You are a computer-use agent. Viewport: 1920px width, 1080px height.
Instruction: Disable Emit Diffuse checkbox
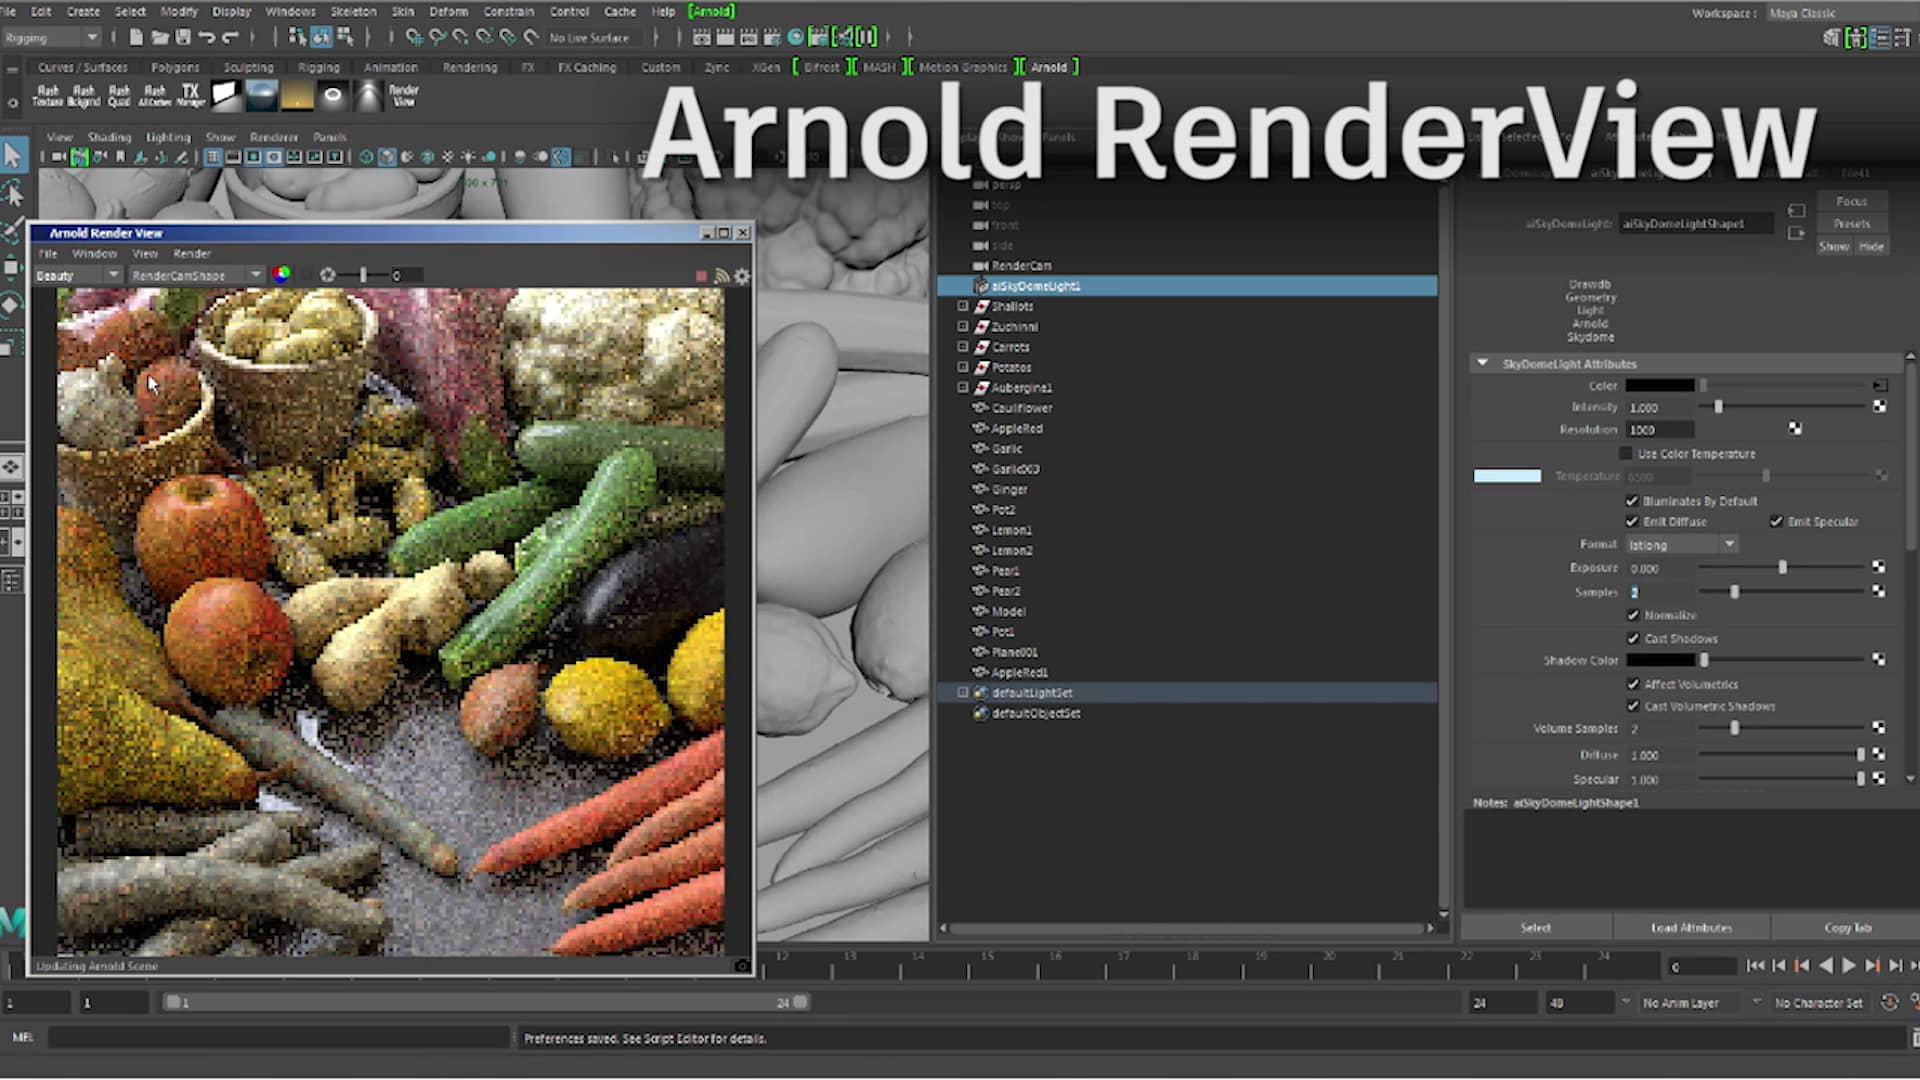tap(1632, 522)
